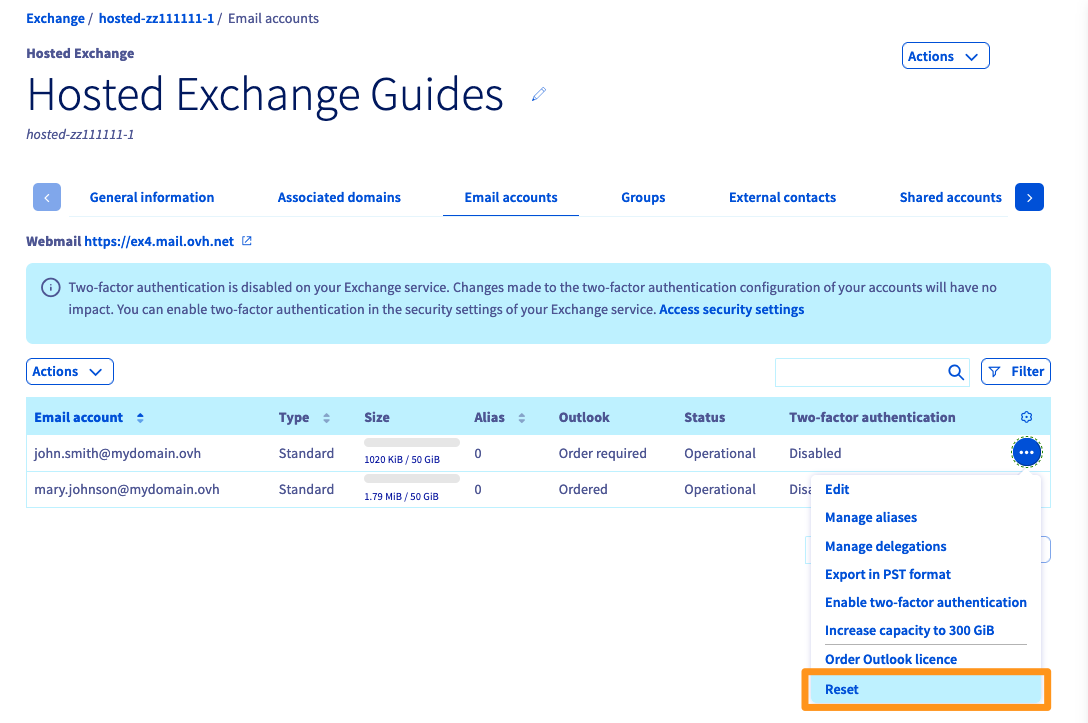Click the magnifier search icon
The height and width of the screenshot is (723, 1088).
pos(956,372)
